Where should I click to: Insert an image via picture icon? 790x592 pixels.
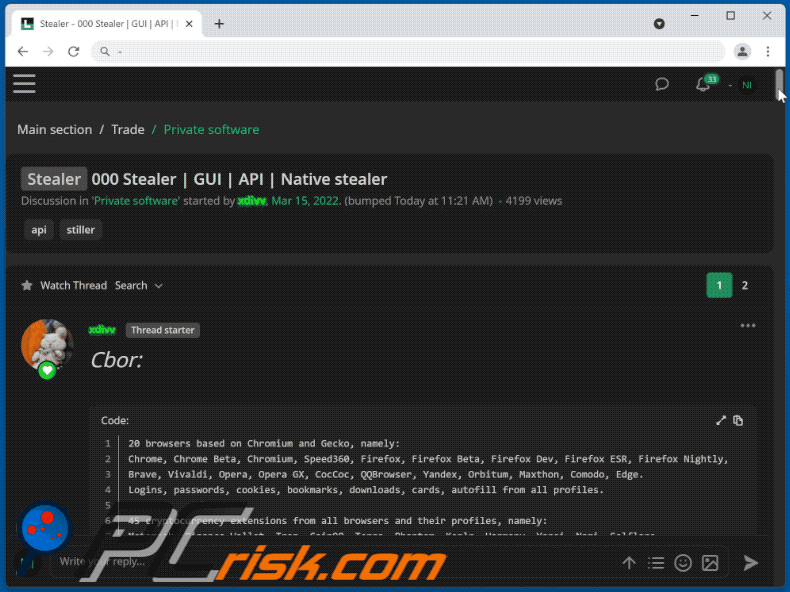[x=710, y=563]
